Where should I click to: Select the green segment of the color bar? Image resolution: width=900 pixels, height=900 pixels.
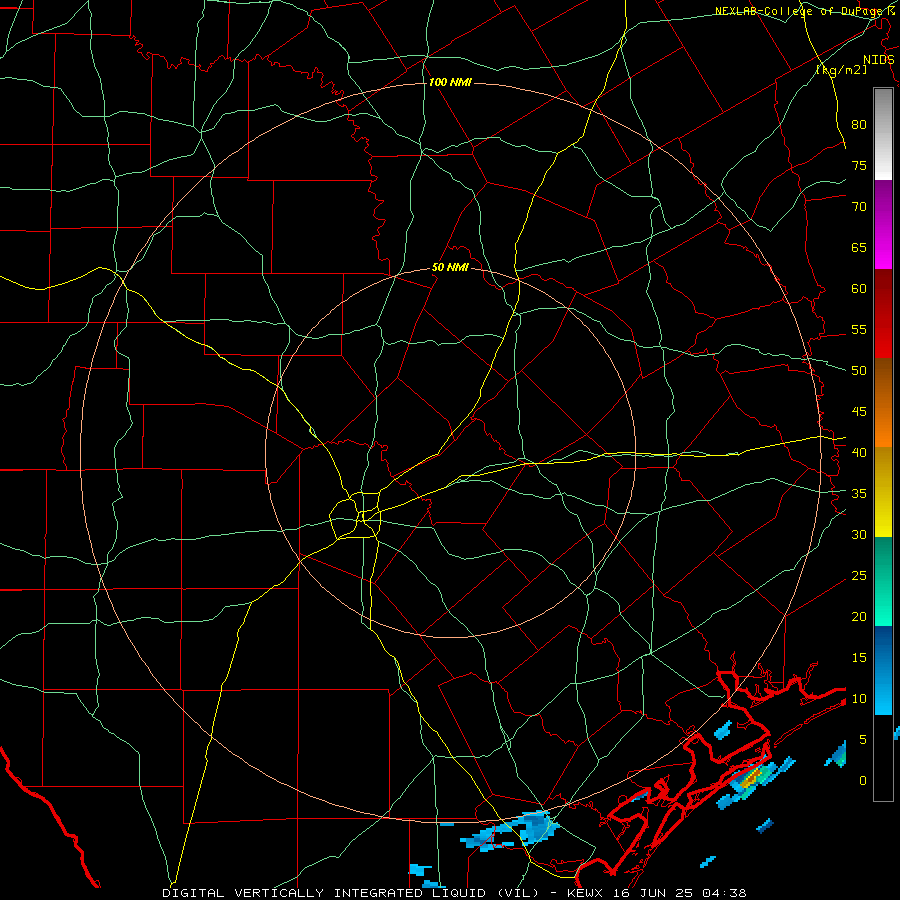pyautogui.click(x=883, y=581)
